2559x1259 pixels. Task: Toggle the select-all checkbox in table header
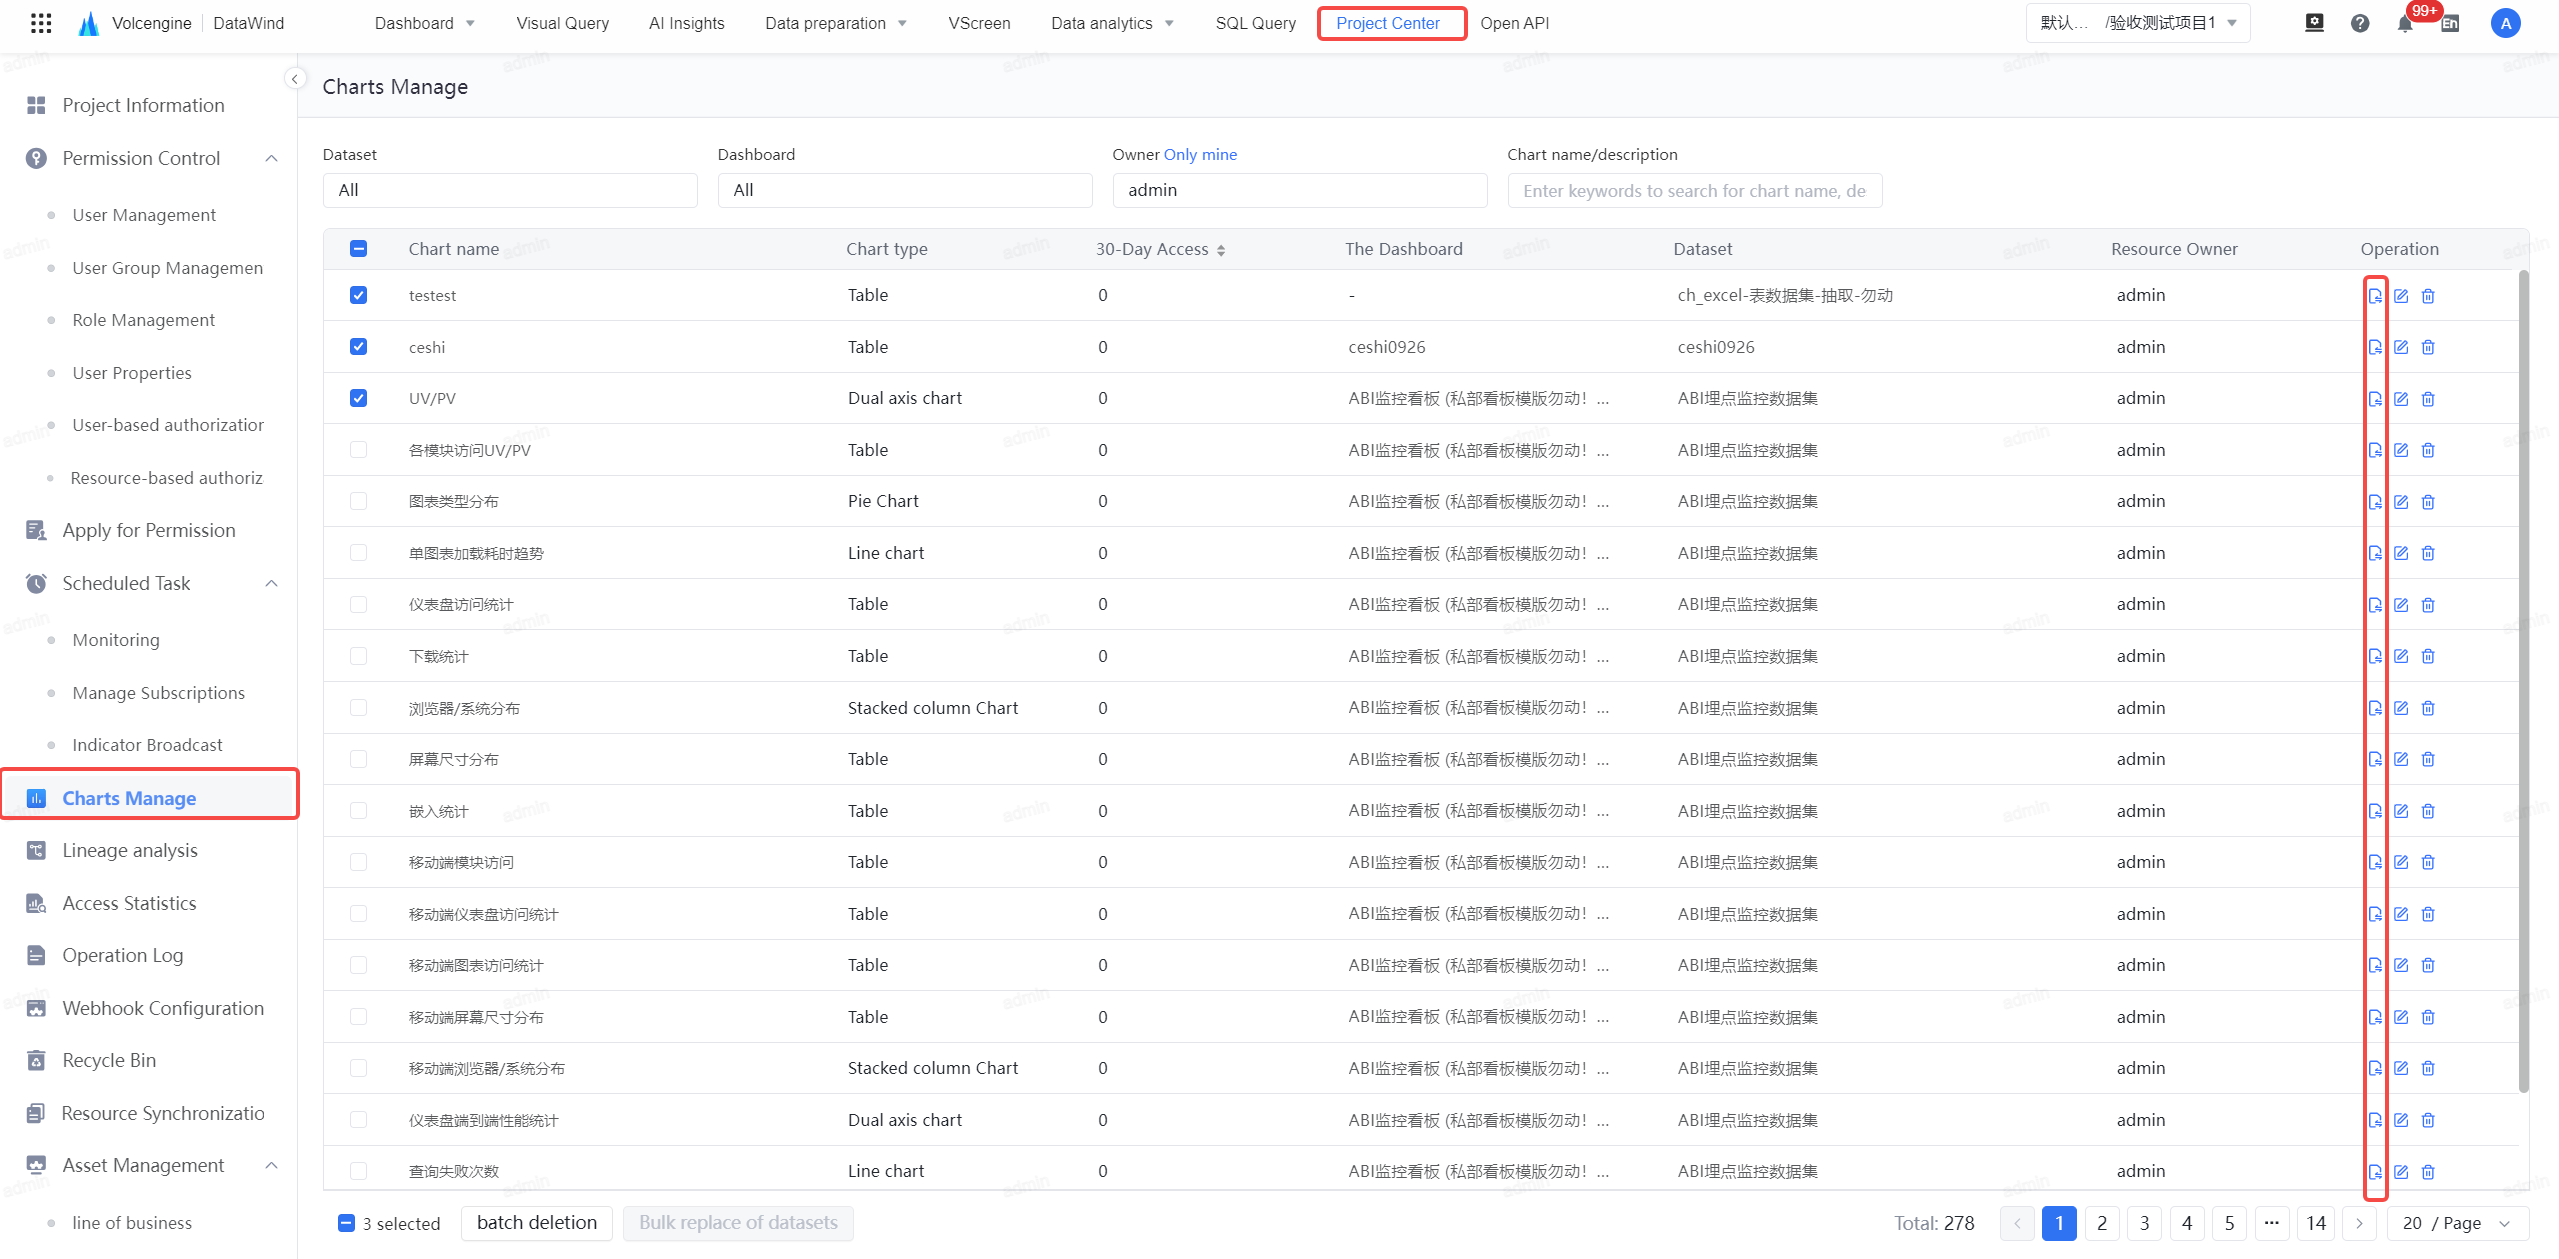(x=358, y=249)
